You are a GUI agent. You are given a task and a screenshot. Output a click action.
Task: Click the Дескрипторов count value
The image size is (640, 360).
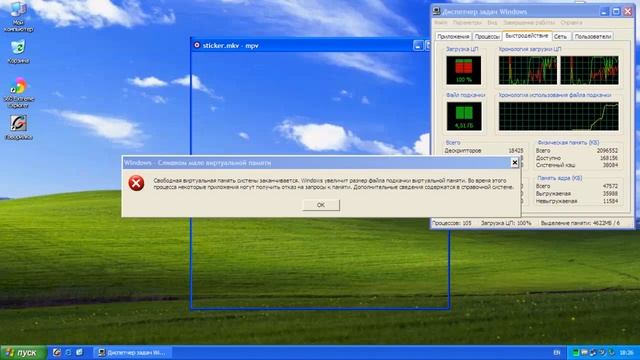(x=516, y=151)
